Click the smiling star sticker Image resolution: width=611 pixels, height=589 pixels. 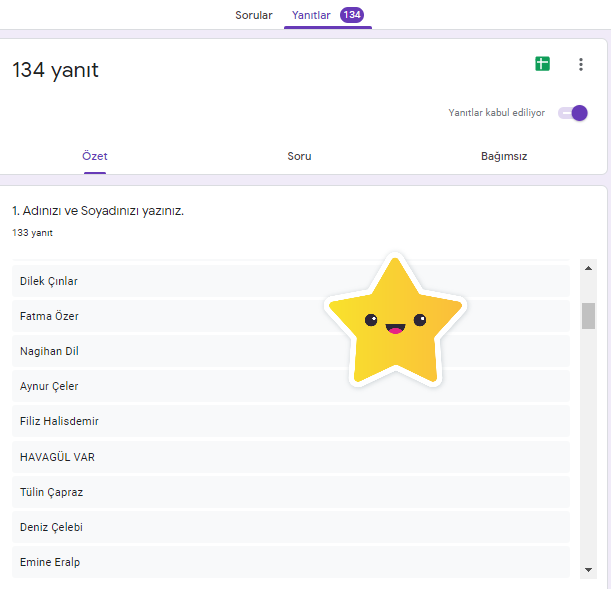(x=394, y=322)
